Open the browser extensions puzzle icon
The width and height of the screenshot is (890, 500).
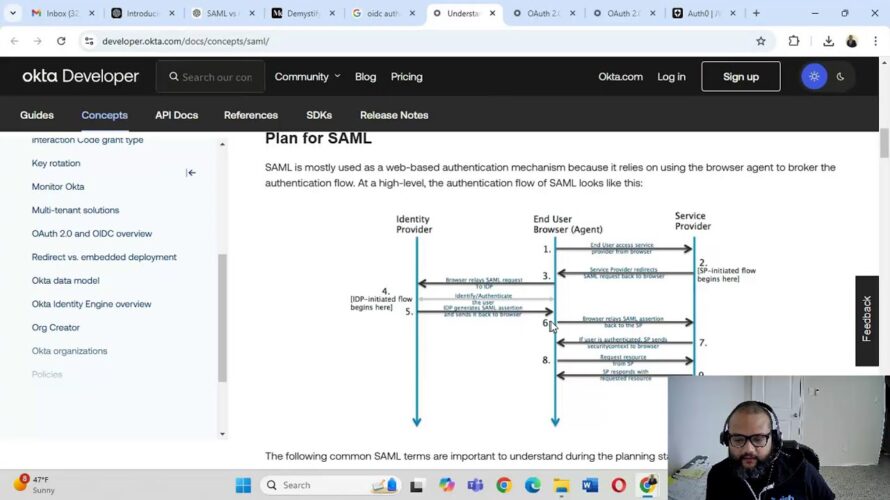coord(794,41)
